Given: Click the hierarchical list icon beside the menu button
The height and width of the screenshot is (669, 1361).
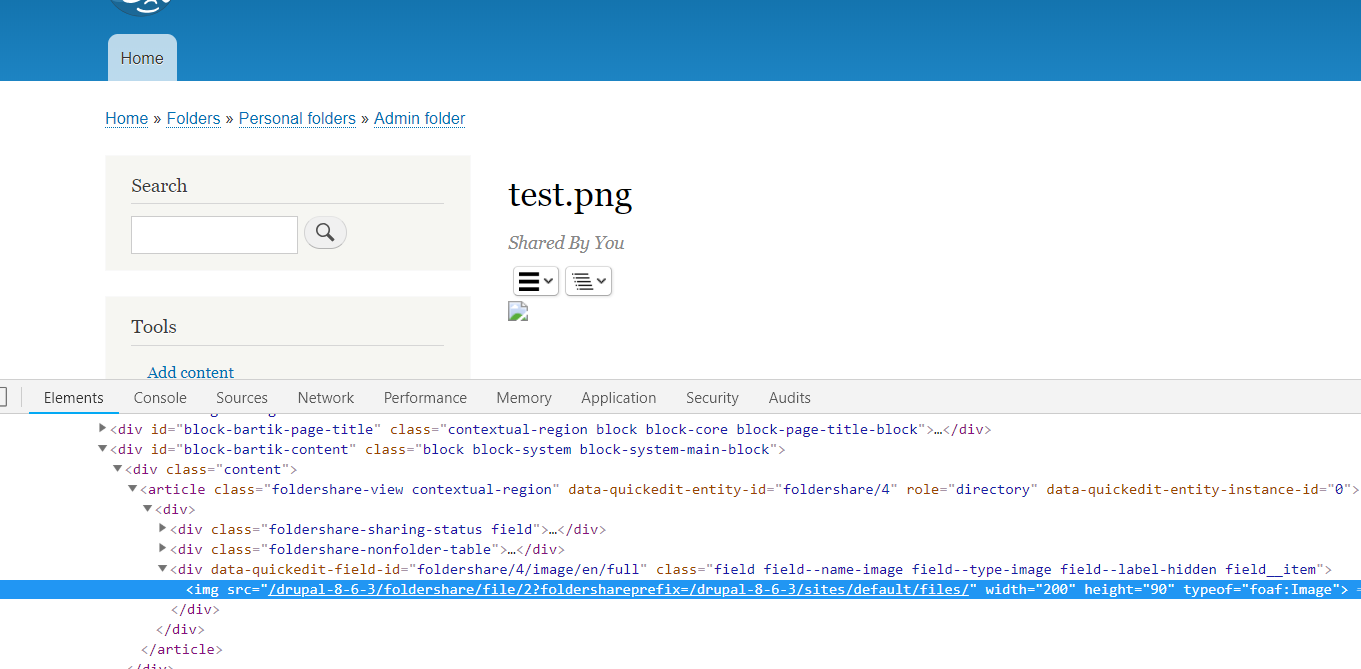Looking at the screenshot, I should click(583, 281).
